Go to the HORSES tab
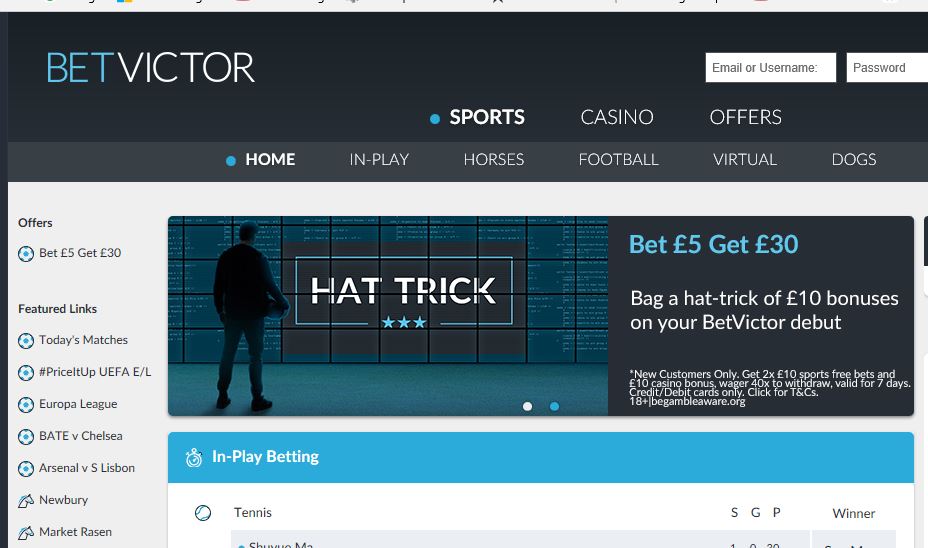The image size is (928, 548). (x=494, y=160)
